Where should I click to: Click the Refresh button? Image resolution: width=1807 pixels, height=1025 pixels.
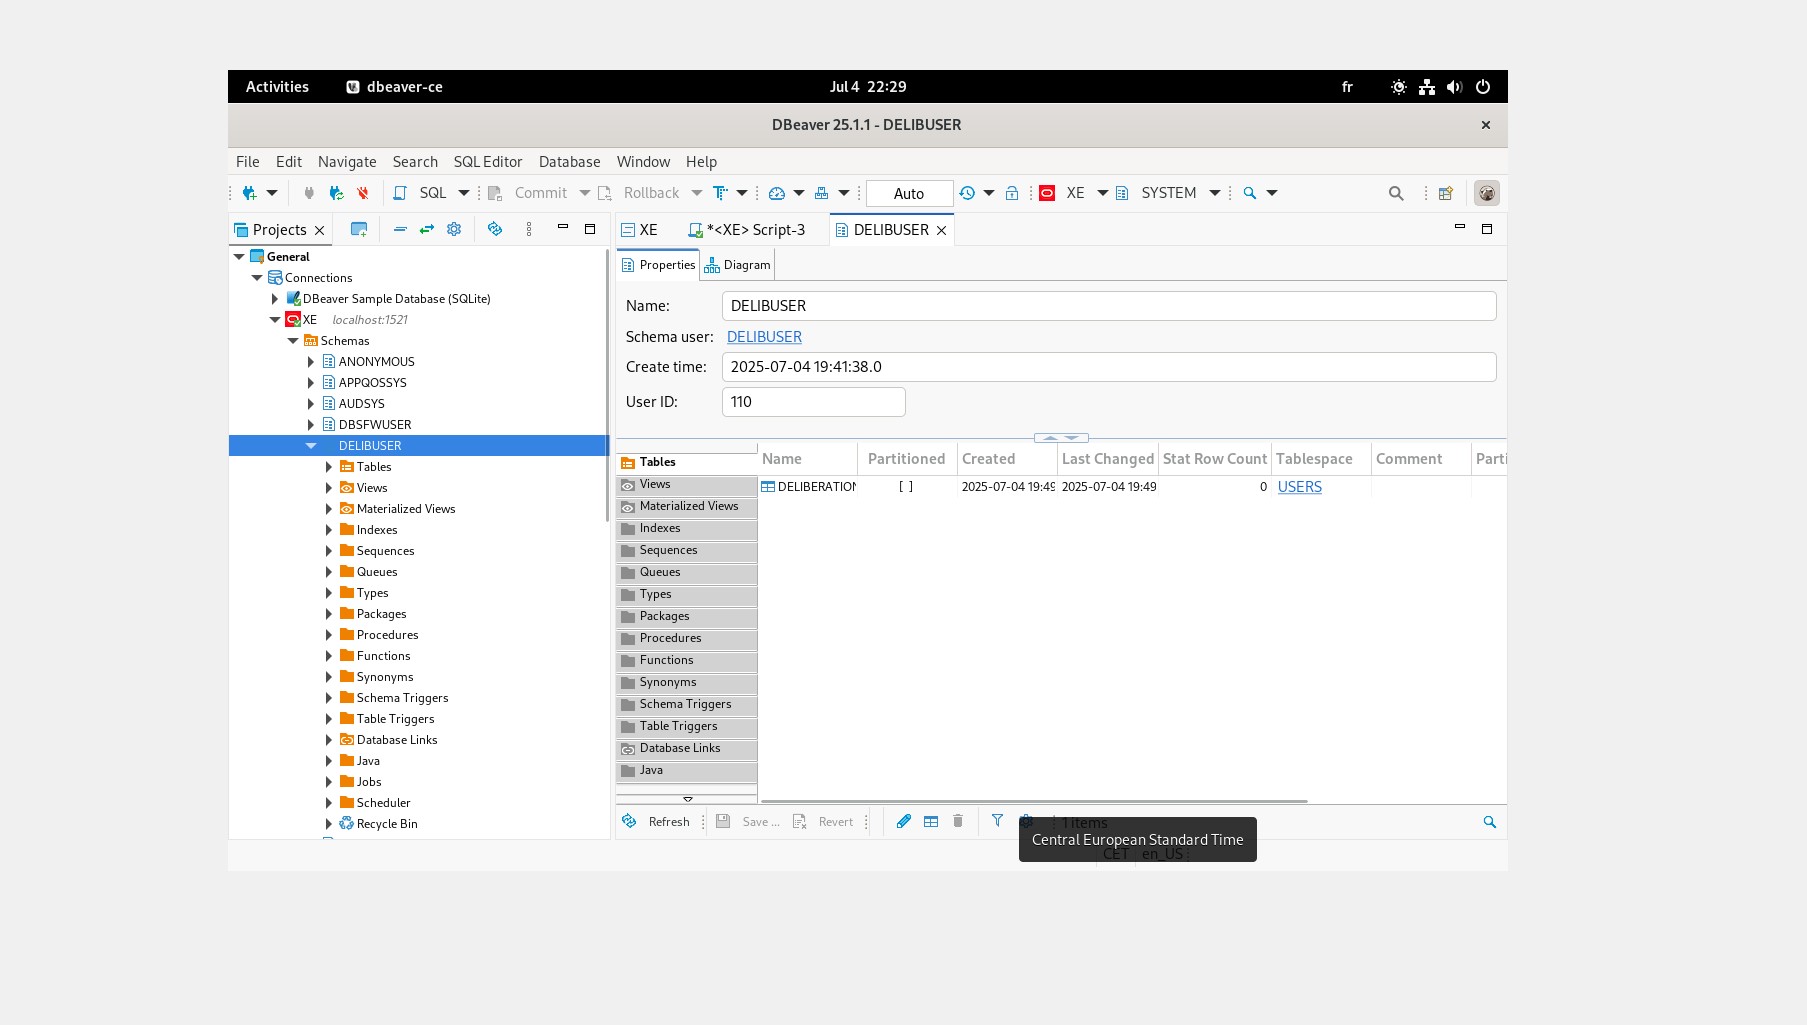click(658, 822)
